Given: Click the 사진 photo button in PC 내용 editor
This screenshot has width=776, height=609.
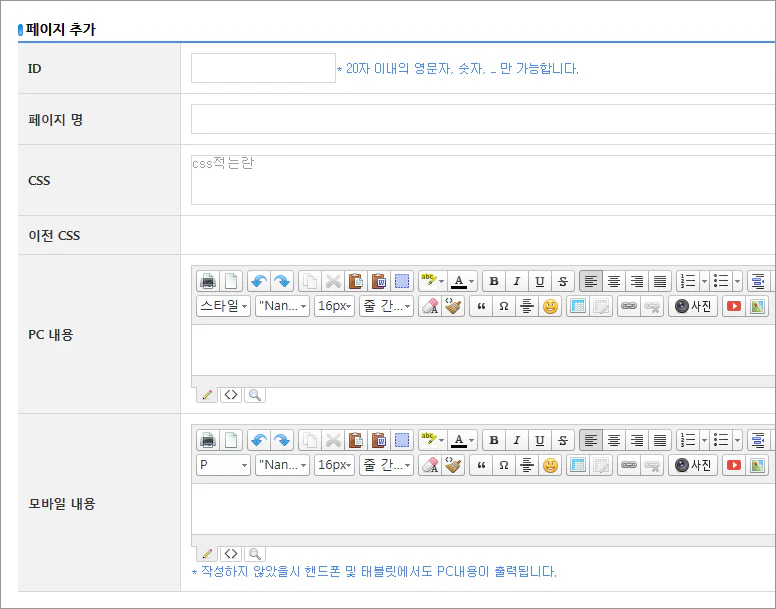Looking at the screenshot, I should 693,306.
